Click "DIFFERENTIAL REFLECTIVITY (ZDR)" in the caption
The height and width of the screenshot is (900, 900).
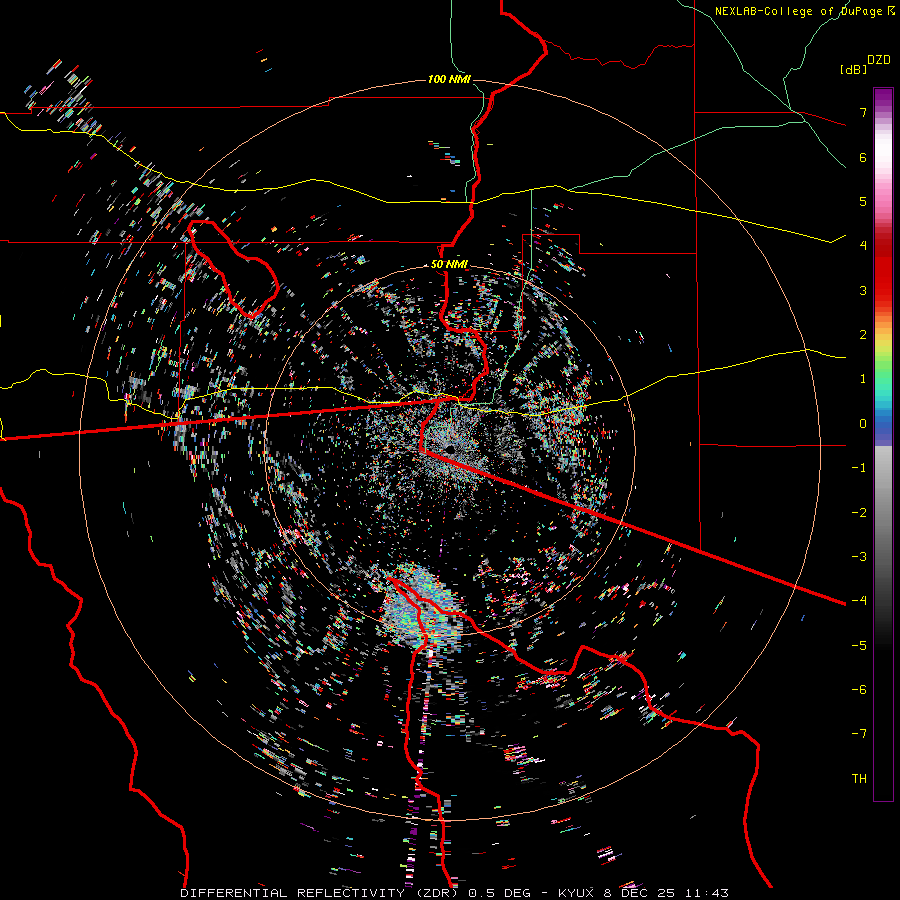click(319, 893)
